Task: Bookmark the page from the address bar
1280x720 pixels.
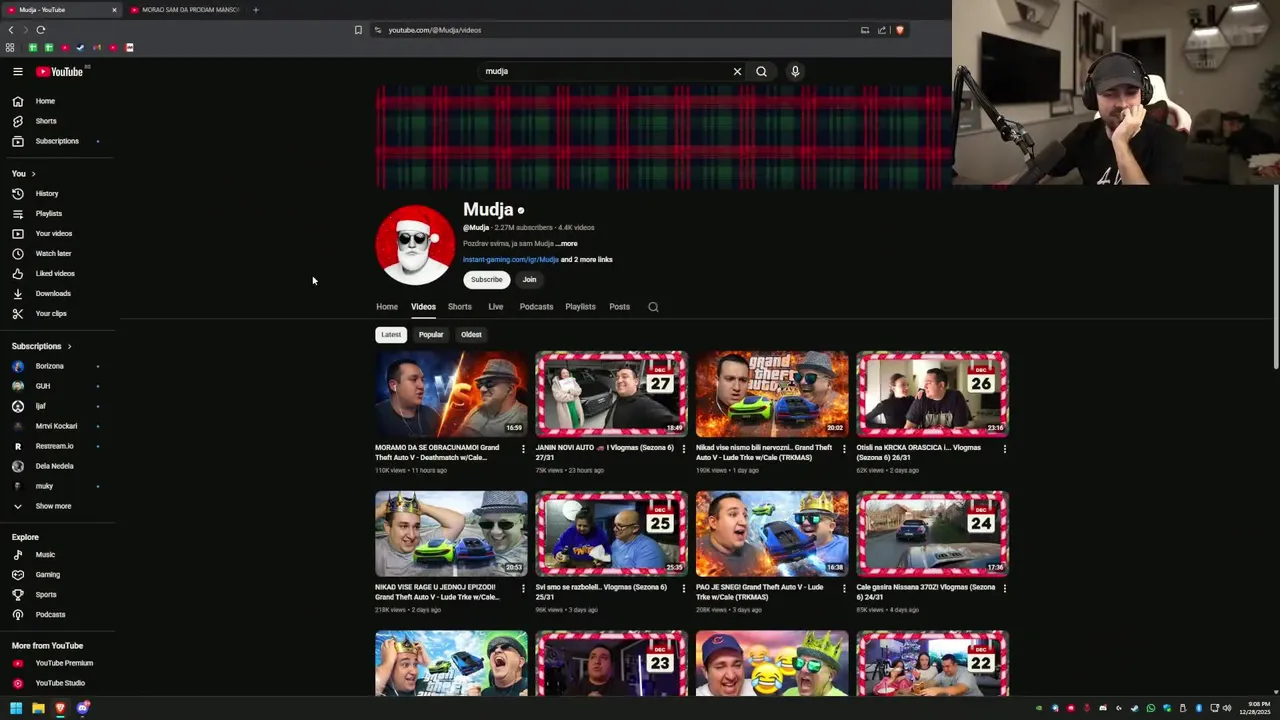Action: pos(358,30)
